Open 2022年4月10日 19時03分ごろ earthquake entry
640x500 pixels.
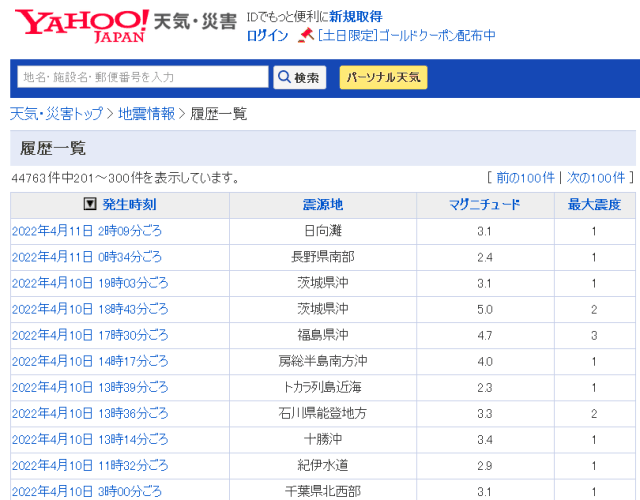pyautogui.click(x=90, y=283)
